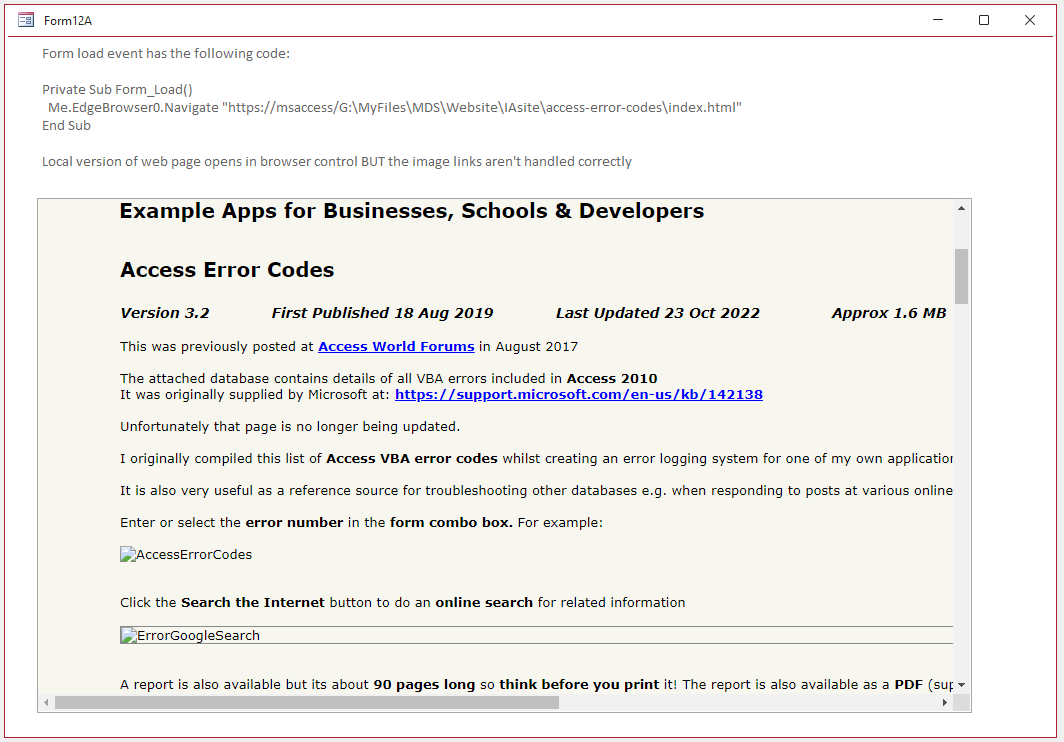Click the 'Example Apps for Businesses' heading
This screenshot has height=742, width=1064.
412,211
